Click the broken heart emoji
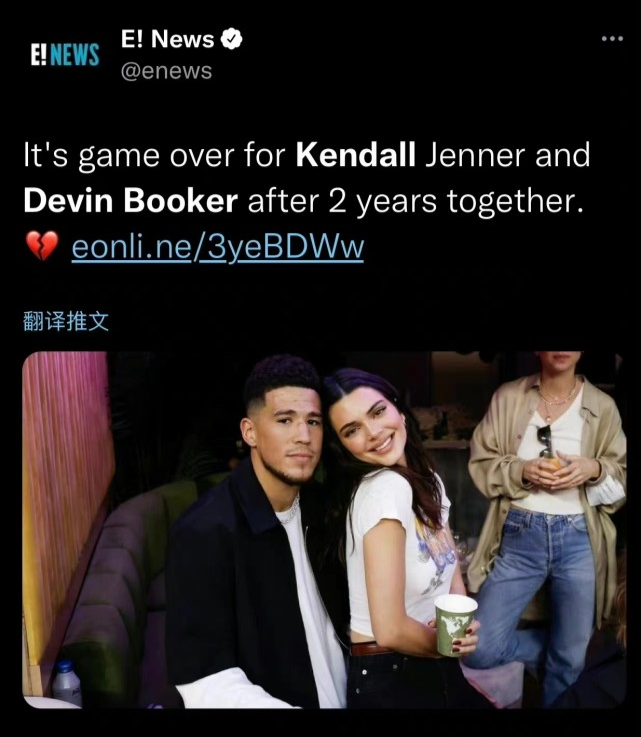 tap(42, 246)
